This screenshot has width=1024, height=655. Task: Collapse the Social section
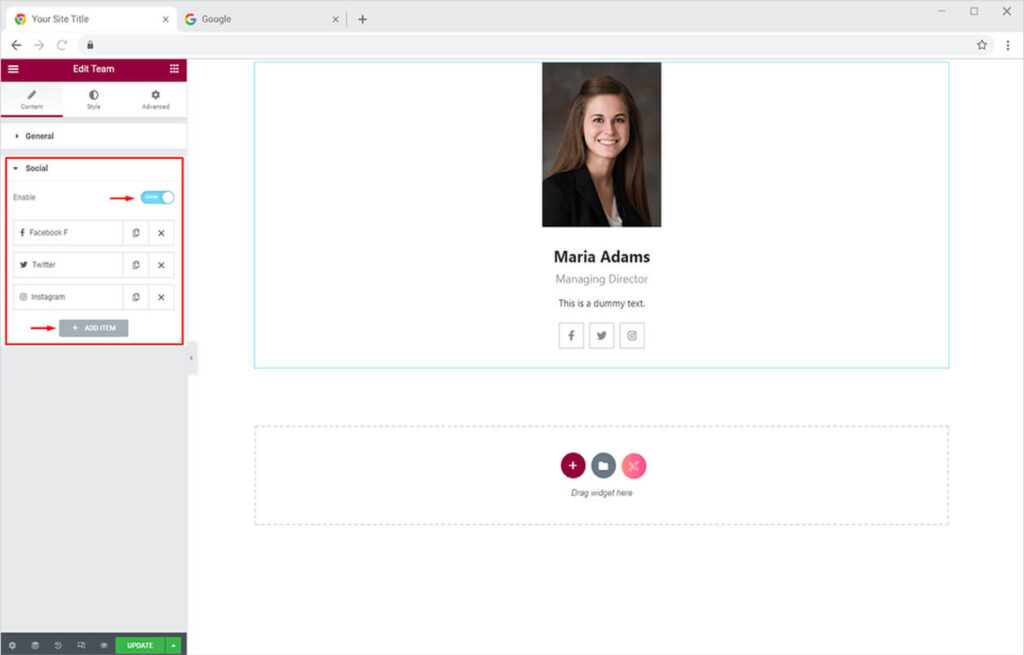tap(36, 168)
